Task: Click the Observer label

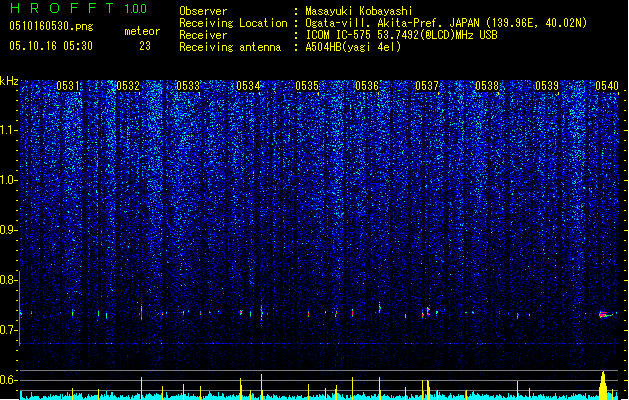Action: [203, 11]
